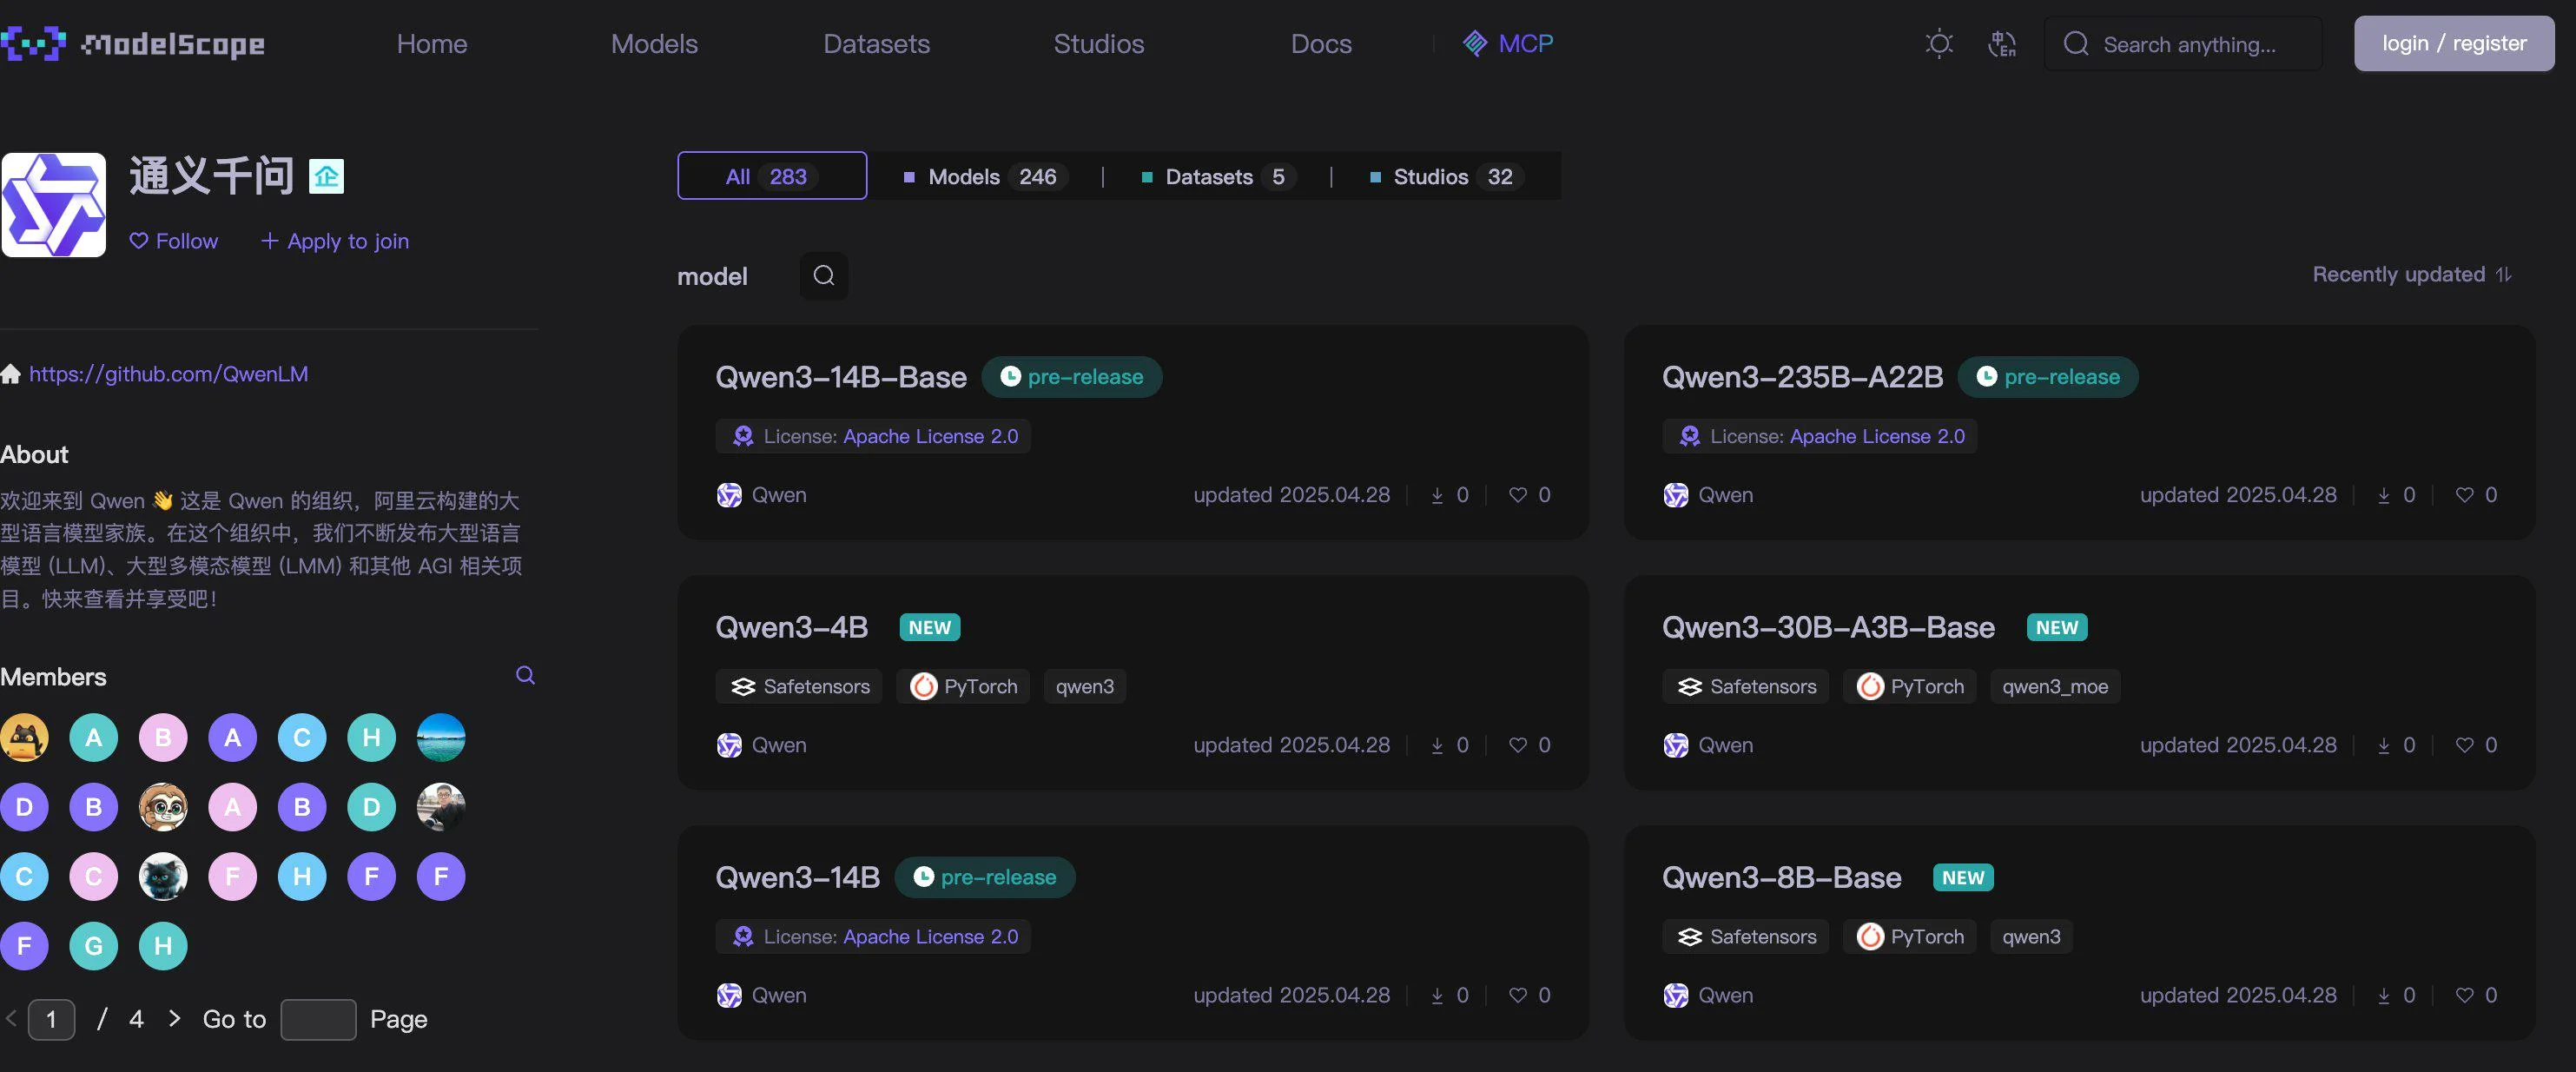Screen dimensions: 2576x1072
Task: Focus the Go to page input field
Action: pyautogui.click(x=318, y=1019)
